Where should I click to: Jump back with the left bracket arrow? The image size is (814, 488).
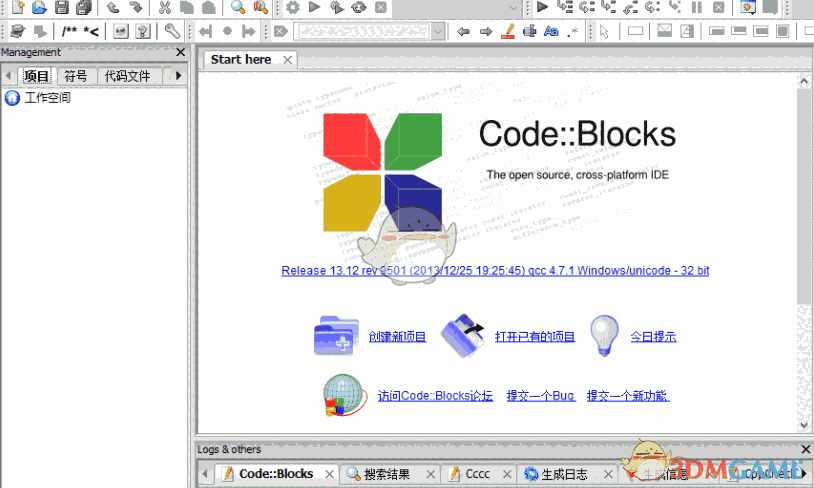click(206, 31)
